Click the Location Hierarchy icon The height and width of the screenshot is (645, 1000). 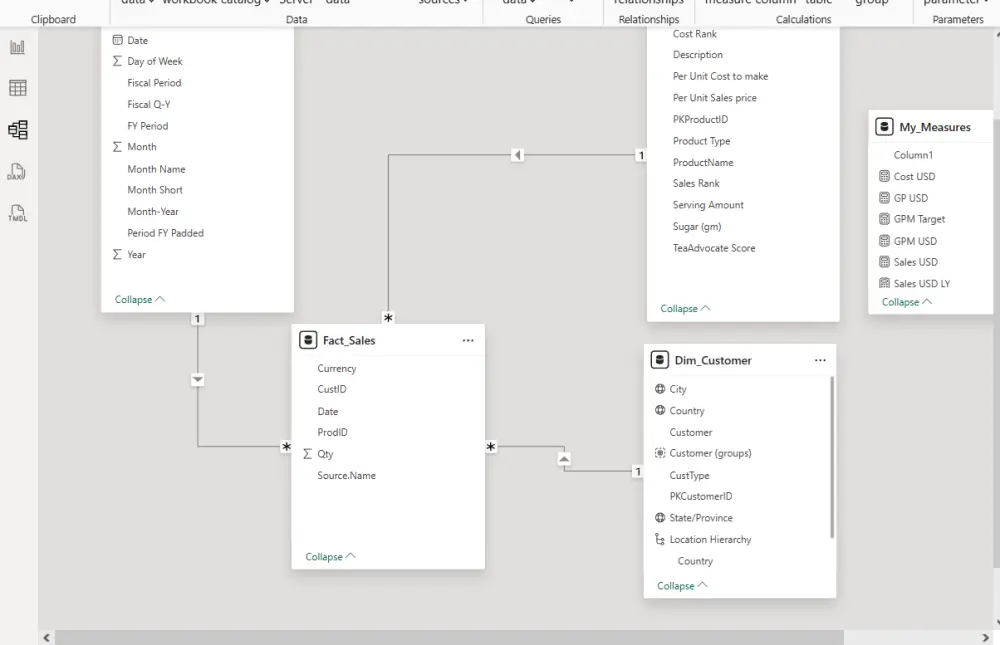point(660,539)
